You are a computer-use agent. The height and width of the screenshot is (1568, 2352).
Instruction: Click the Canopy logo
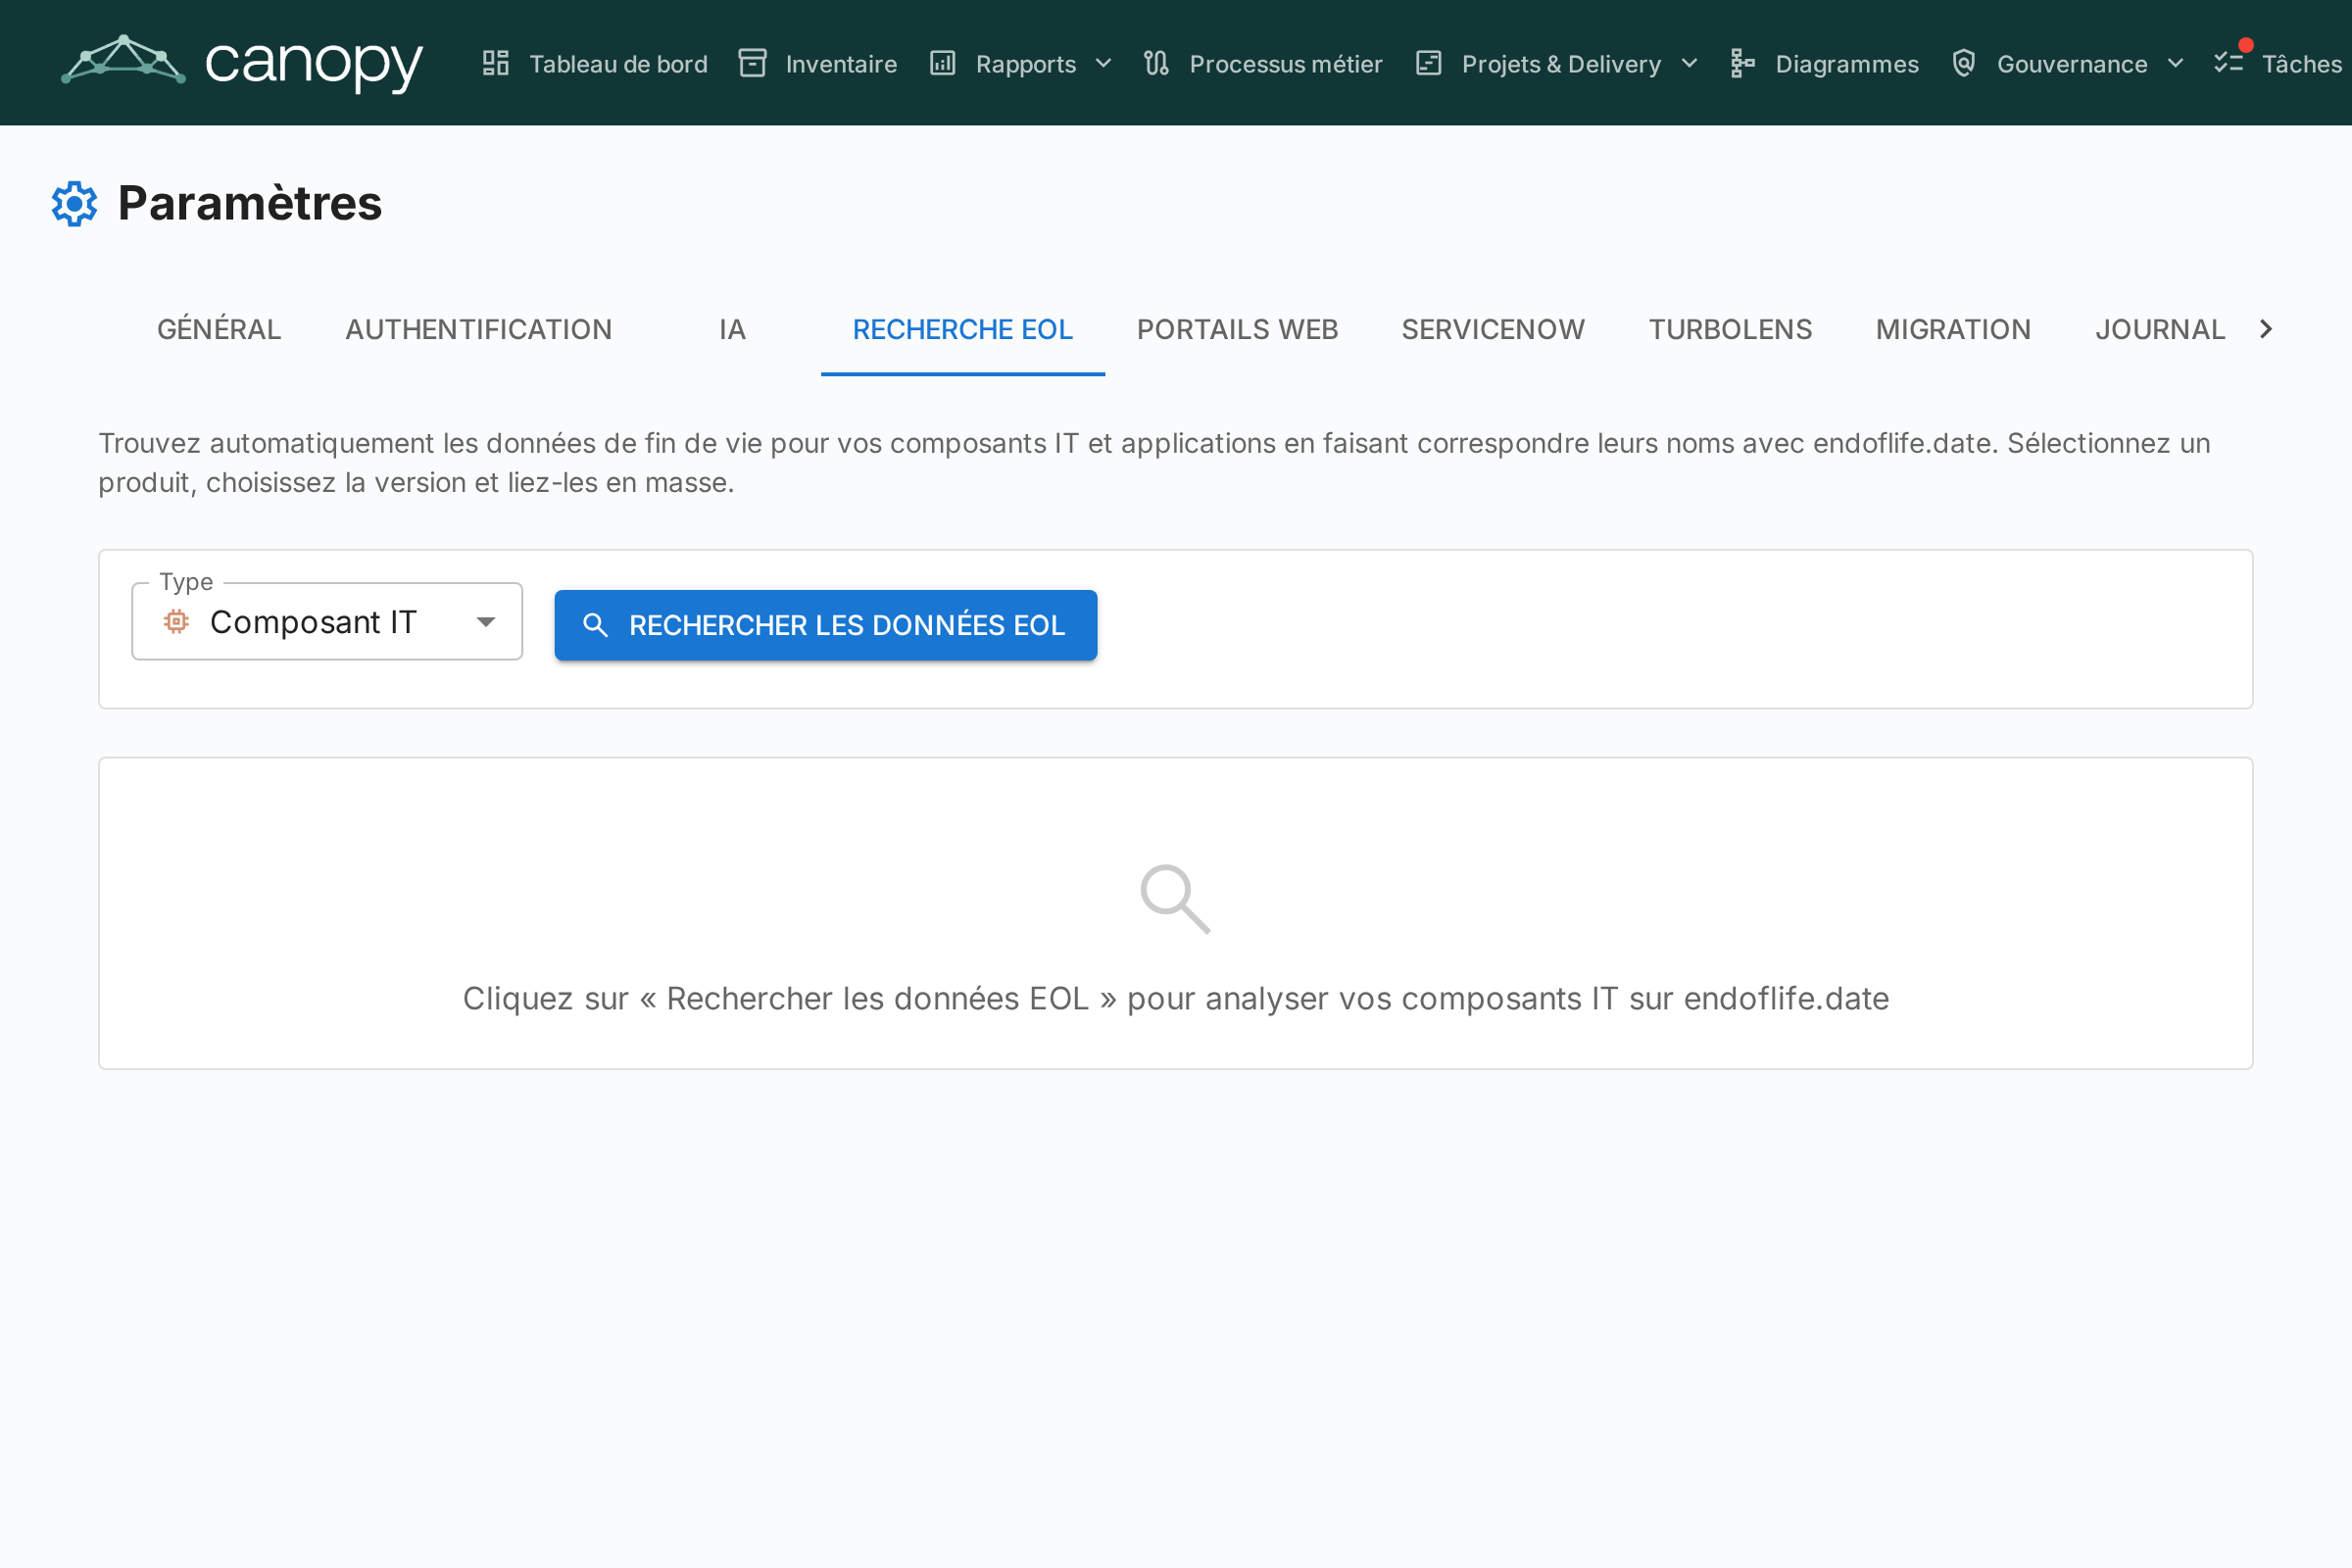point(242,62)
